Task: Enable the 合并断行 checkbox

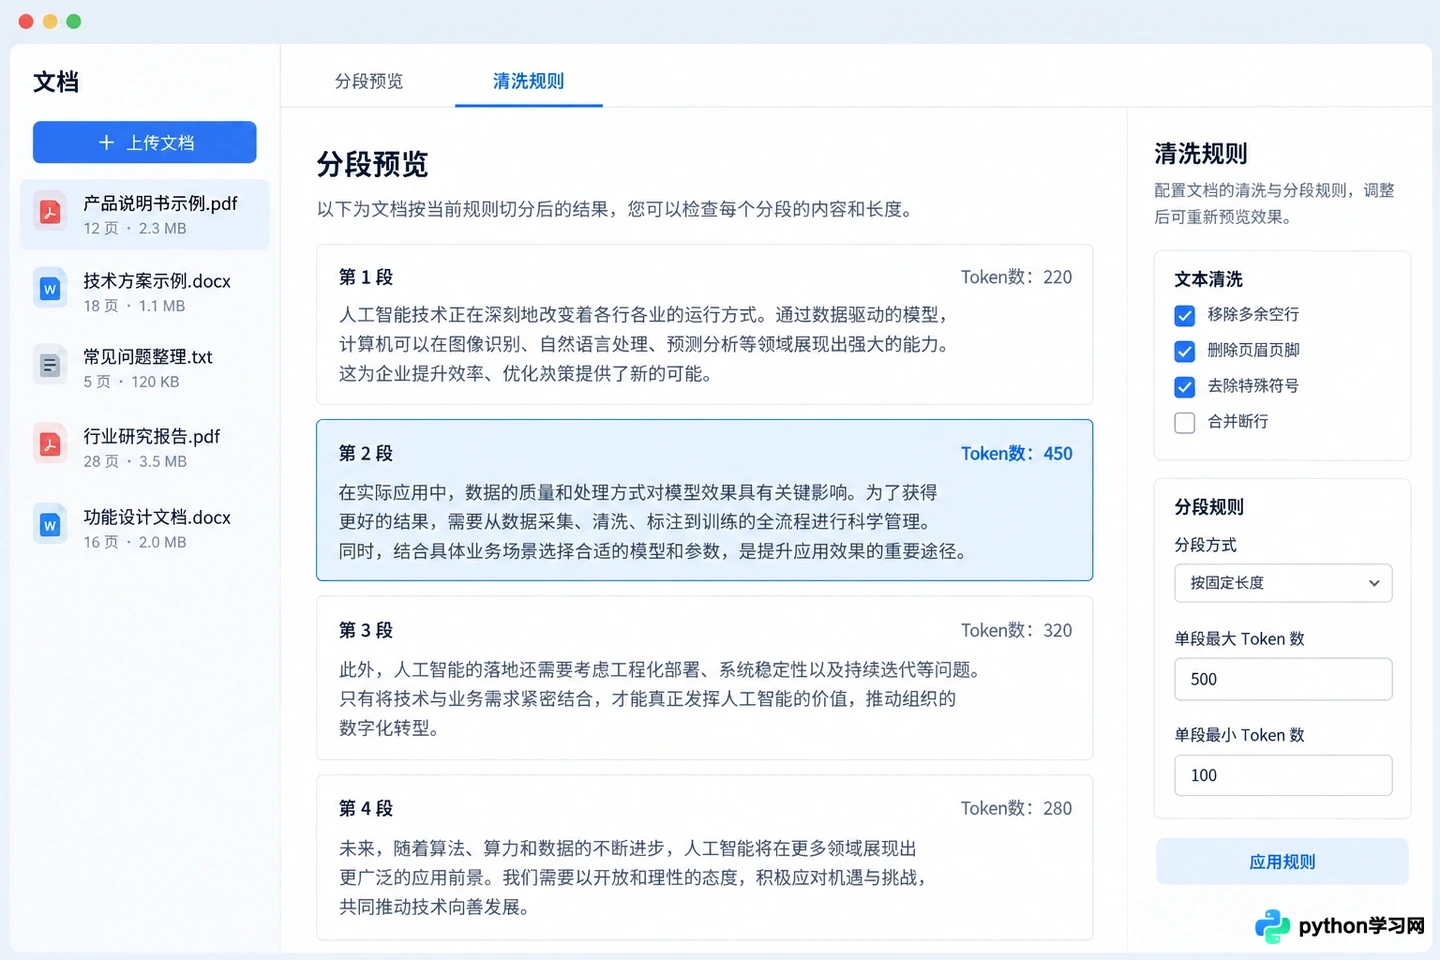Action: 1184,423
